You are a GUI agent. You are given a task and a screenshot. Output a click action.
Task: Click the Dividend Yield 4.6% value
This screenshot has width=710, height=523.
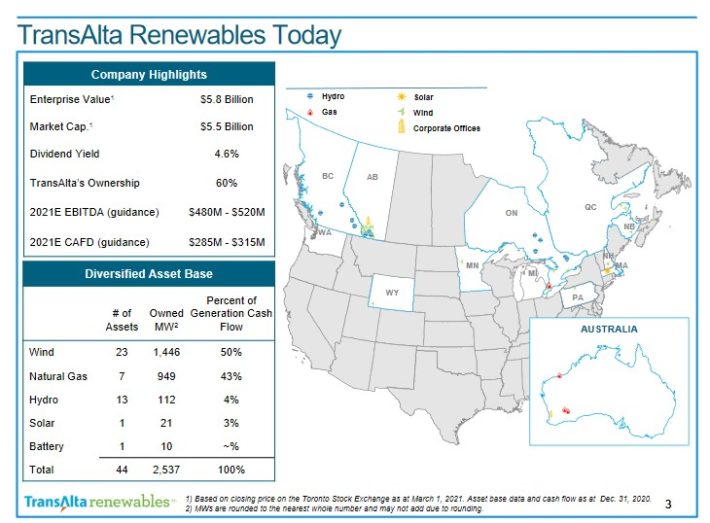click(227, 155)
